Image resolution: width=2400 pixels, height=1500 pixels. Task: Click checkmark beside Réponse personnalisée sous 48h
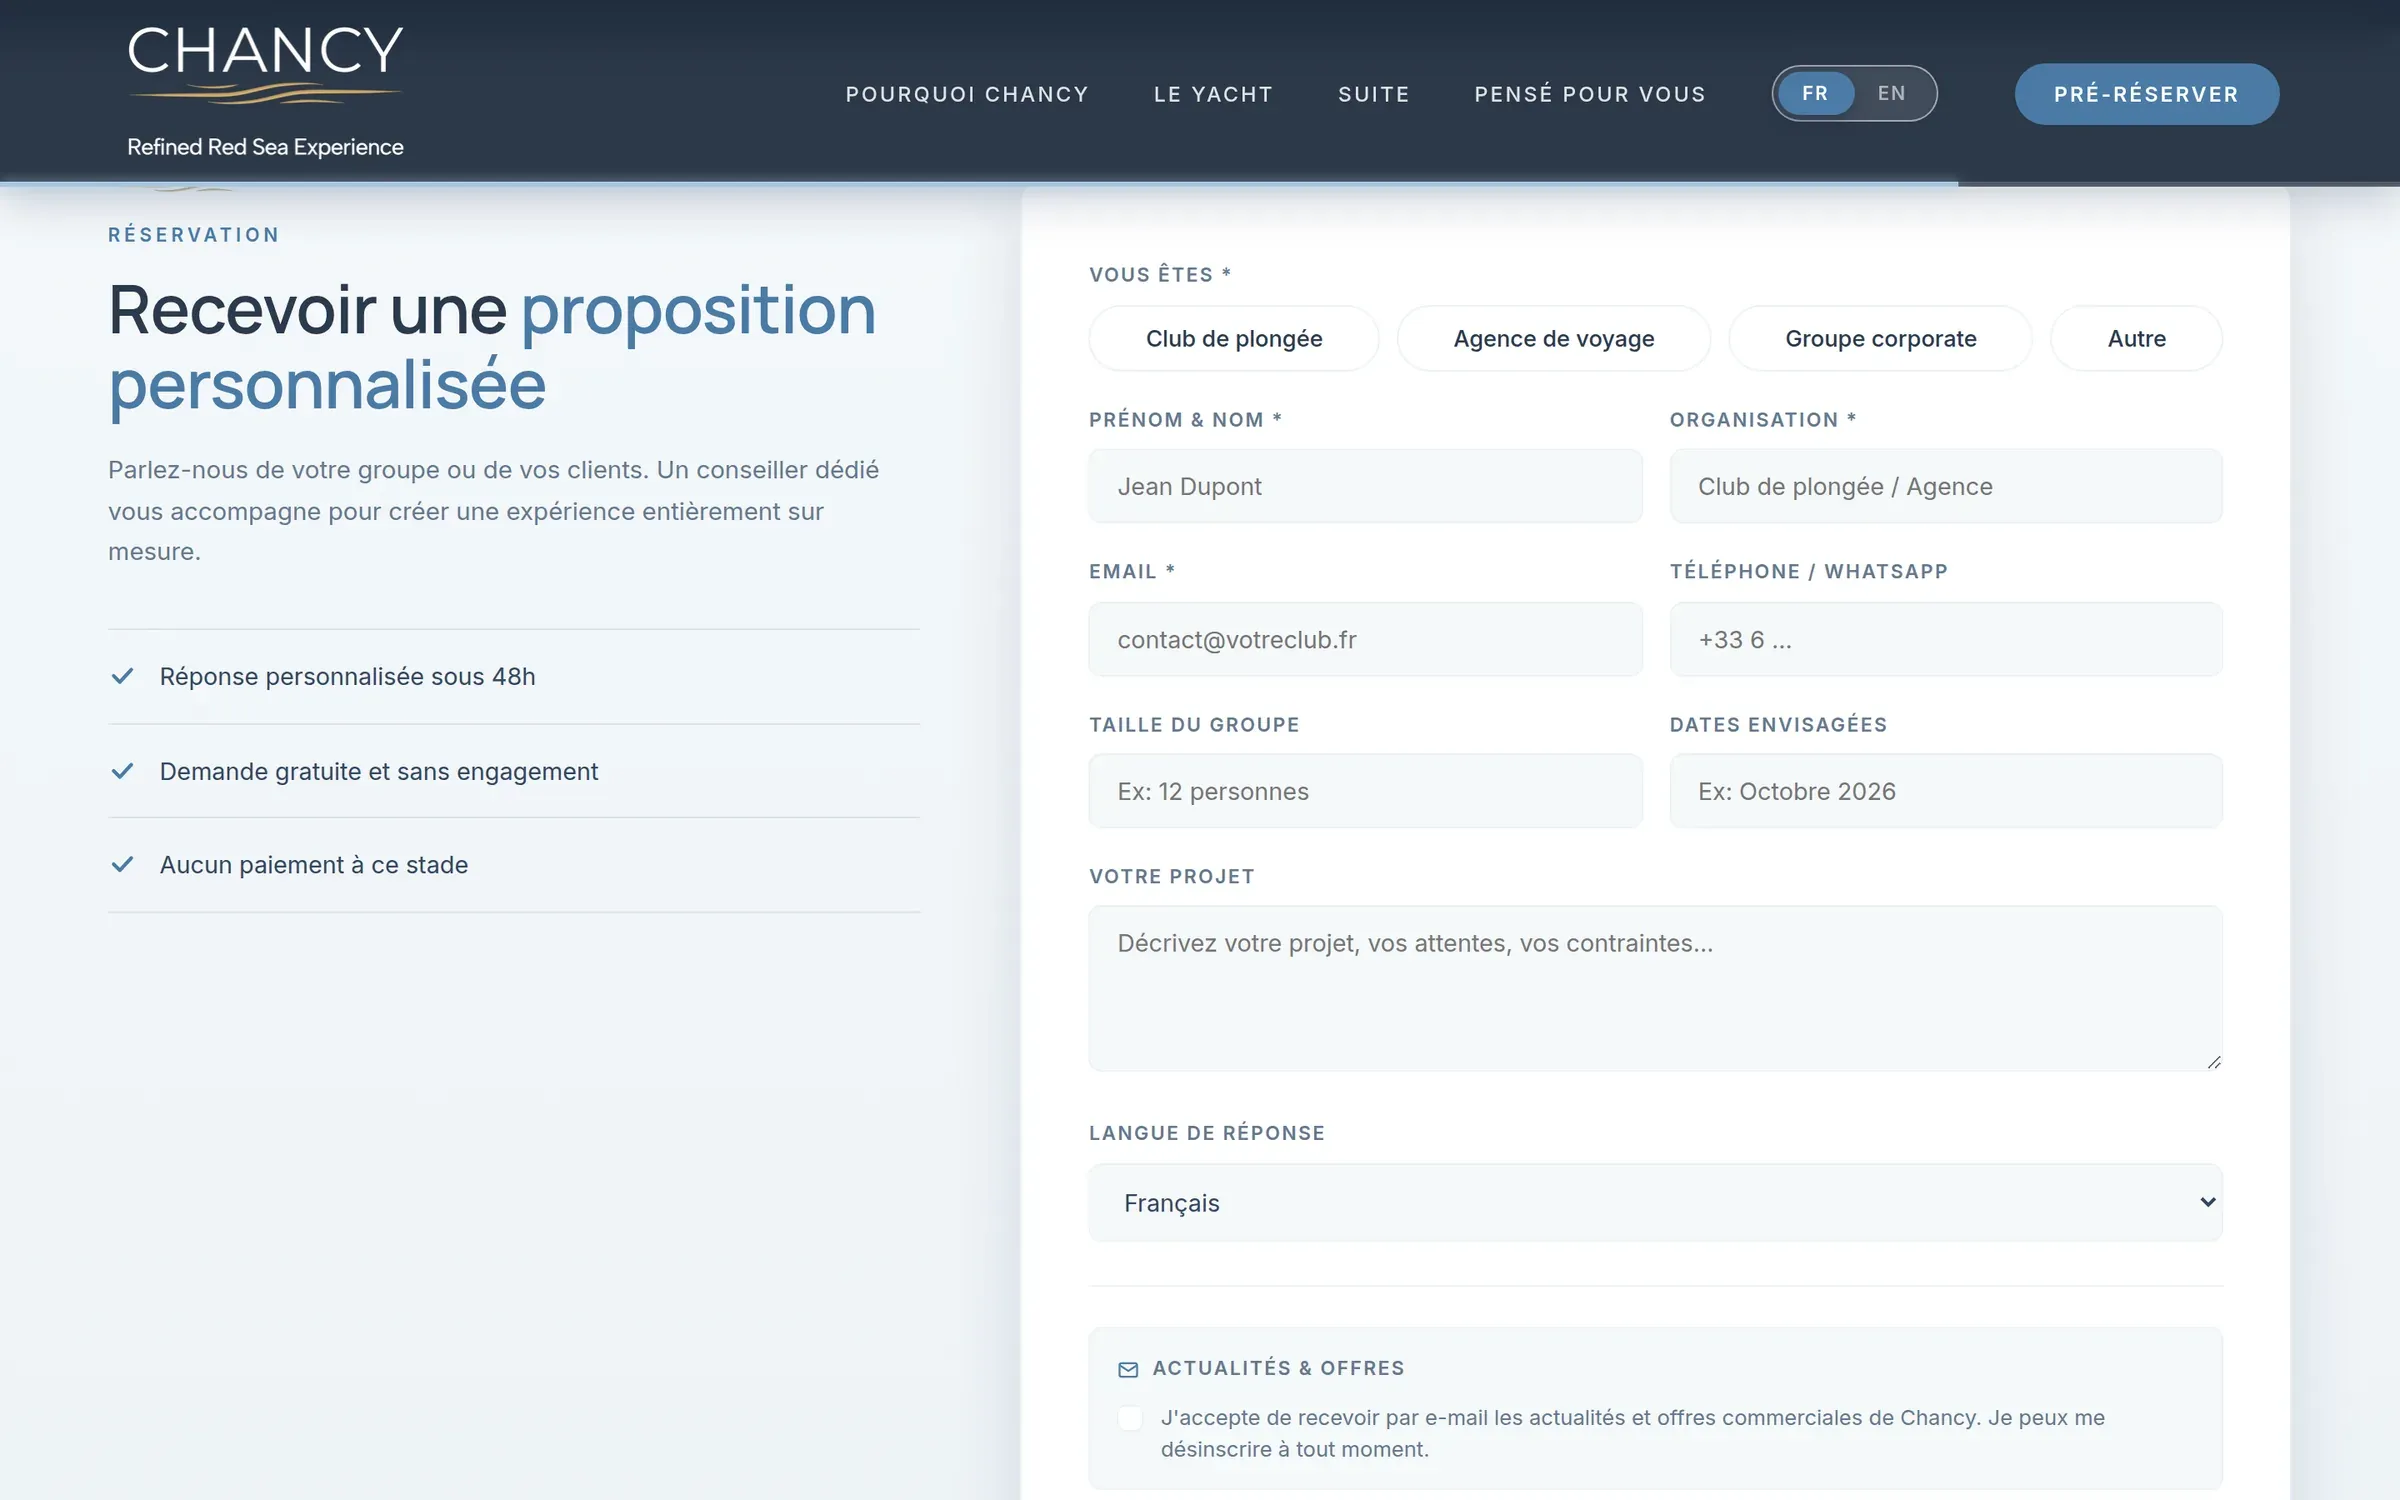[x=122, y=676]
